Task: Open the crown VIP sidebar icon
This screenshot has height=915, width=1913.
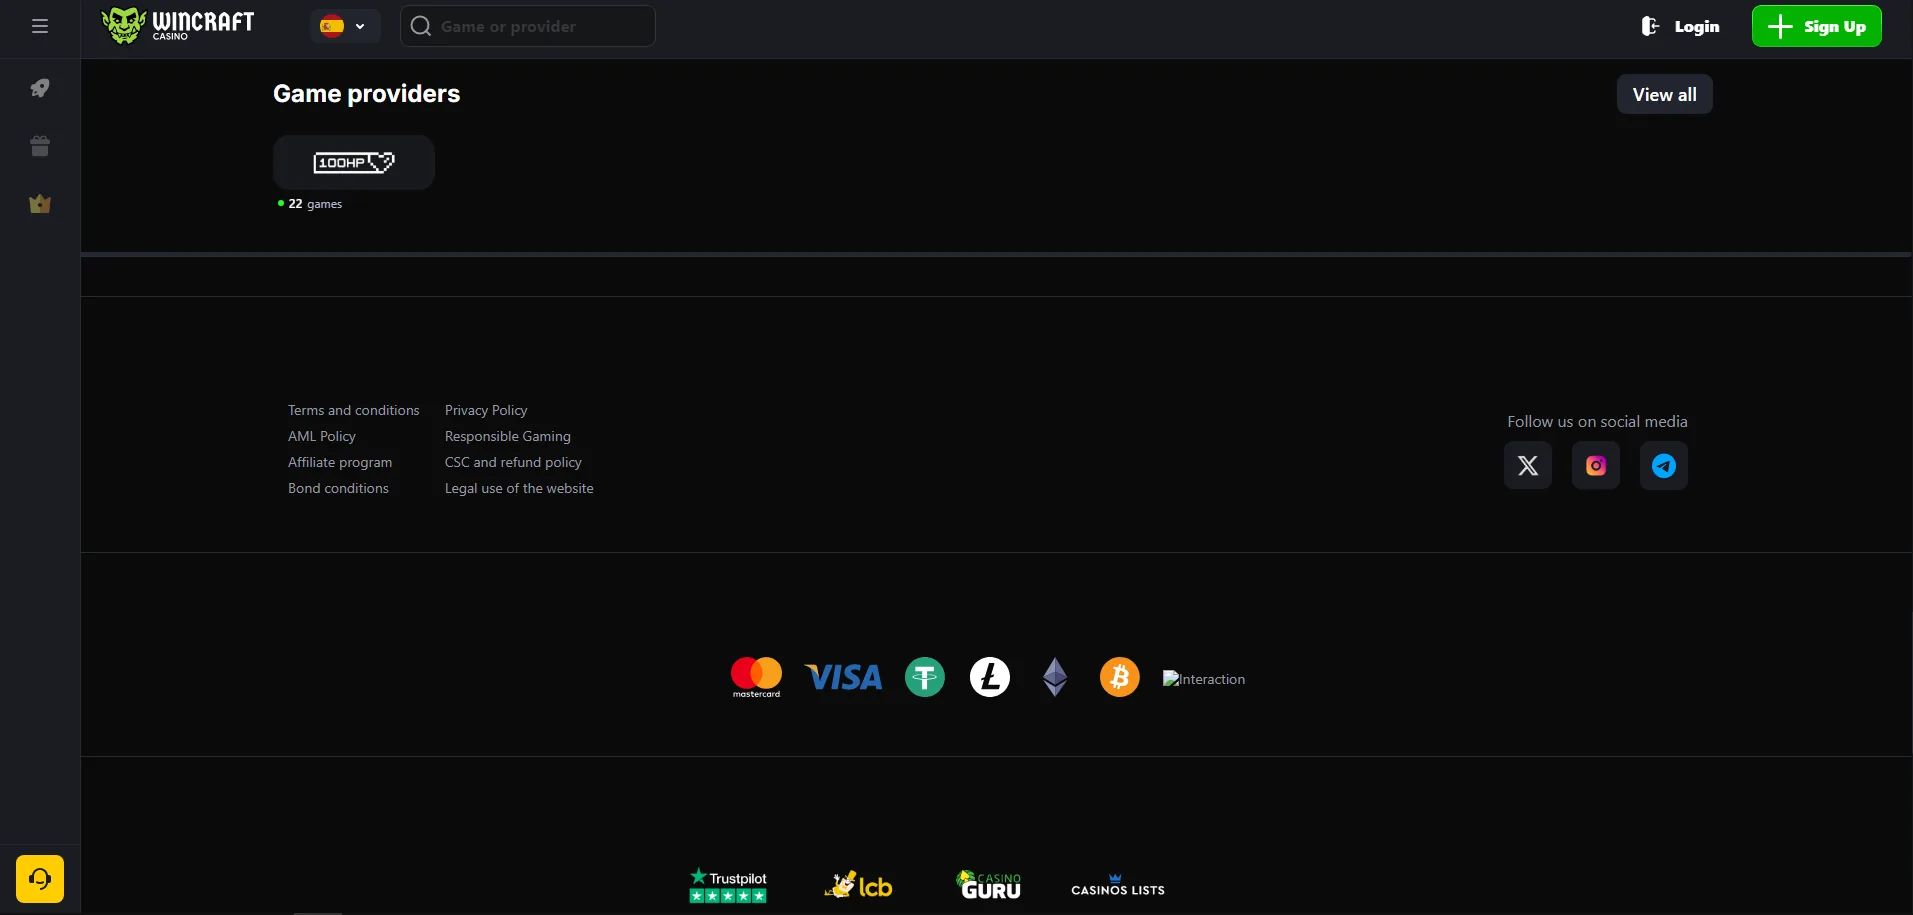Action: [40, 204]
